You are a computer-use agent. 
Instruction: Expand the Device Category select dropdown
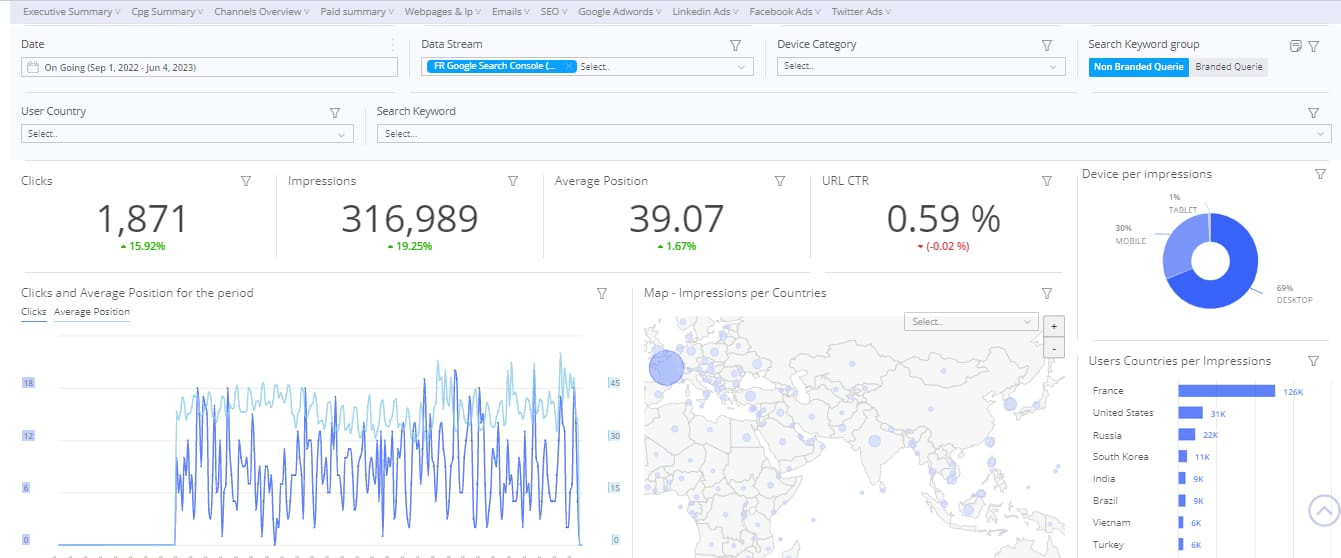click(x=921, y=66)
